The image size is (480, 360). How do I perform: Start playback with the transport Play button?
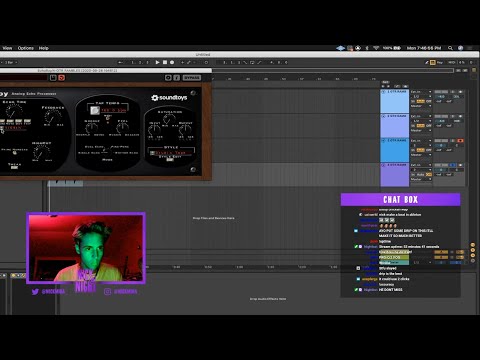[157, 62]
